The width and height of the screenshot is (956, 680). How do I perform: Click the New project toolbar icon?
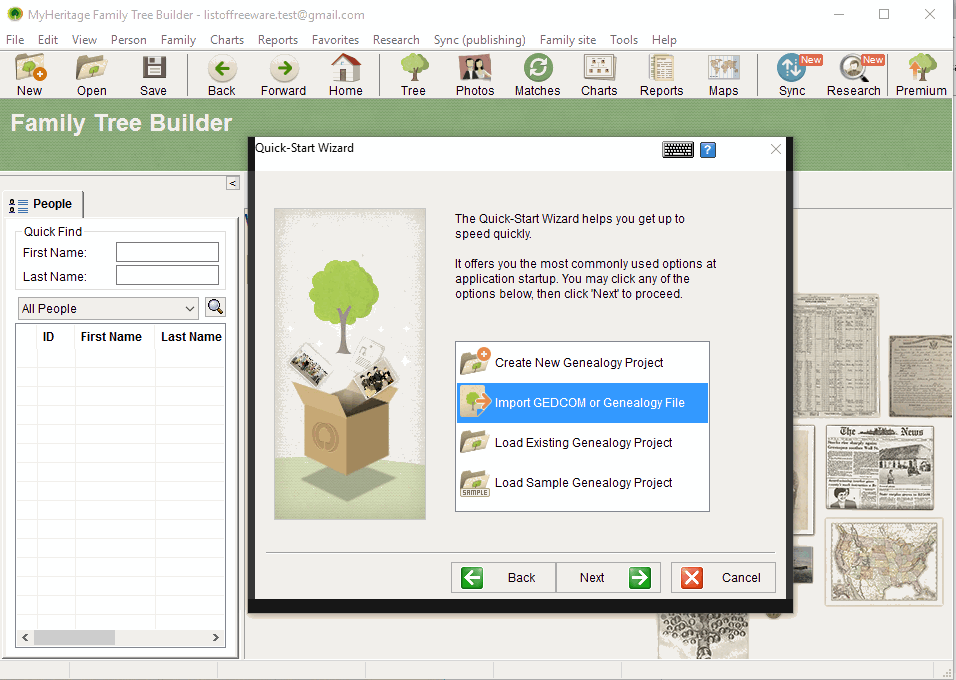tap(30, 74)
